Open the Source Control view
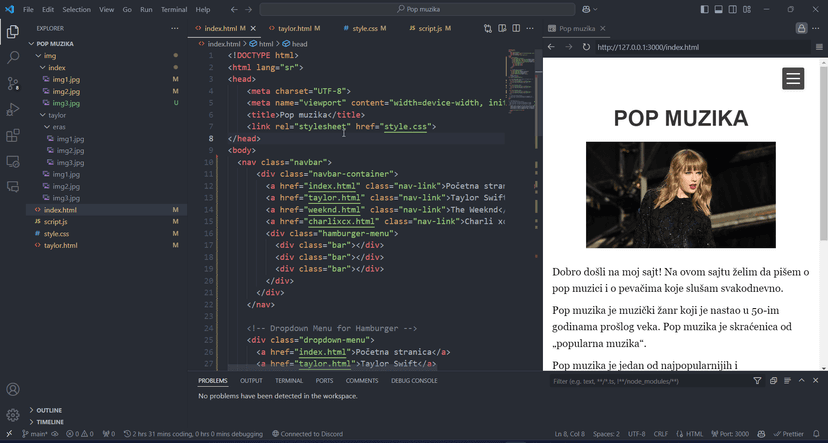 [13, 84]
